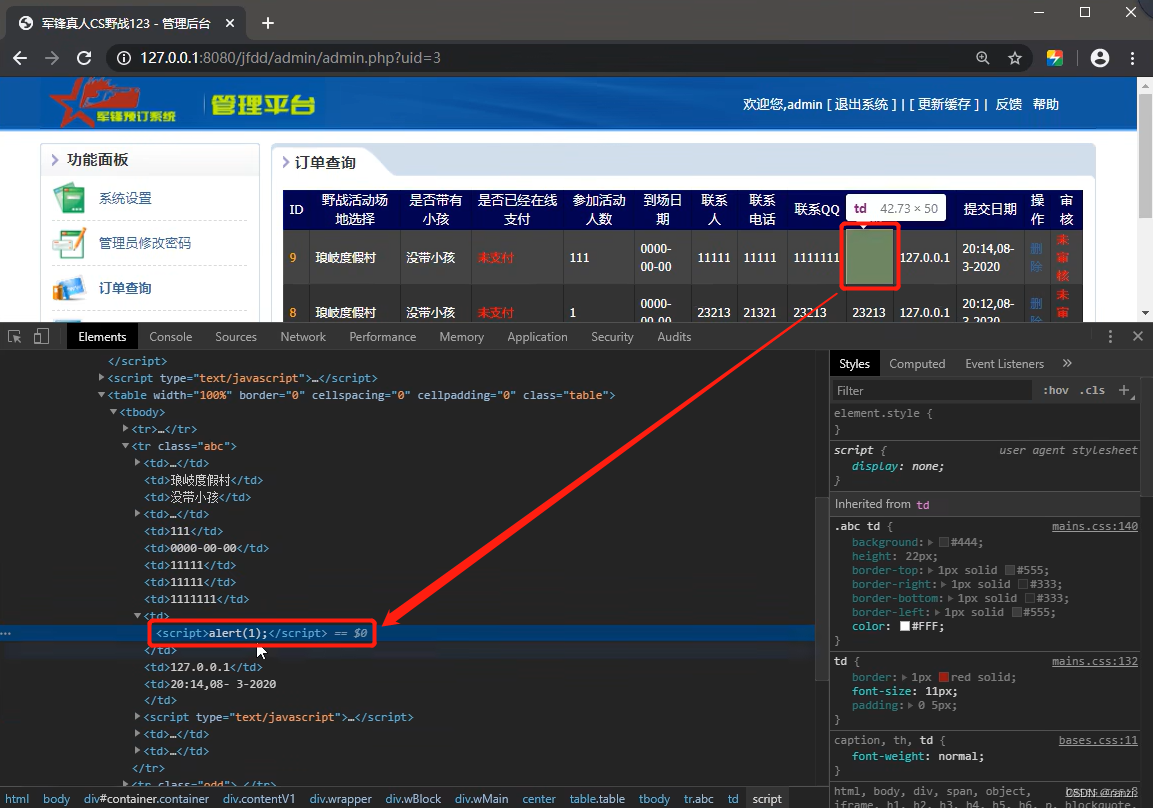Image resolution: width=1153 pixels, height=808 pixels.
Task: View site information icon in address bar
Action: point(124,58)
